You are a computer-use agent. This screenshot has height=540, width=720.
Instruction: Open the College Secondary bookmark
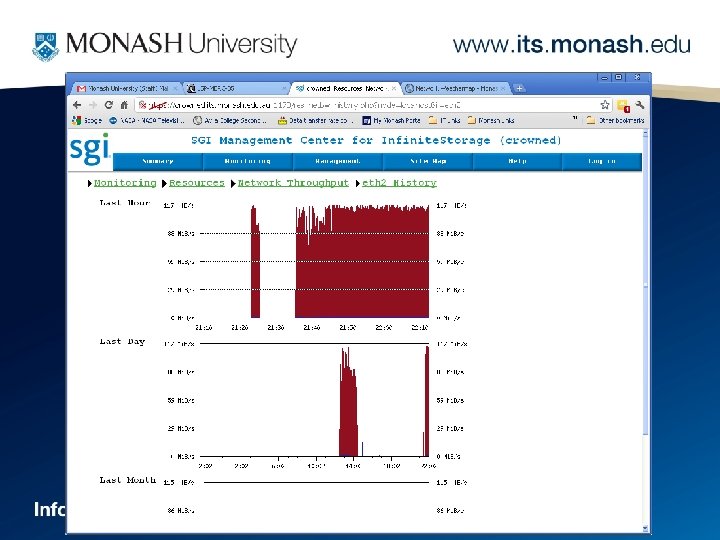[x=230, y=120]
